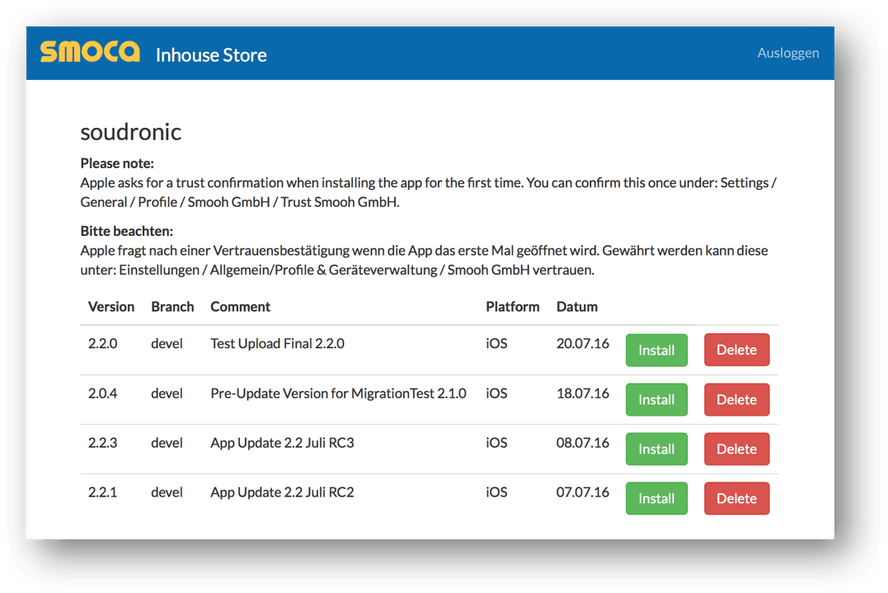888x593 pixels.
Task: Click the smoca logo
Action: point(90,53)
